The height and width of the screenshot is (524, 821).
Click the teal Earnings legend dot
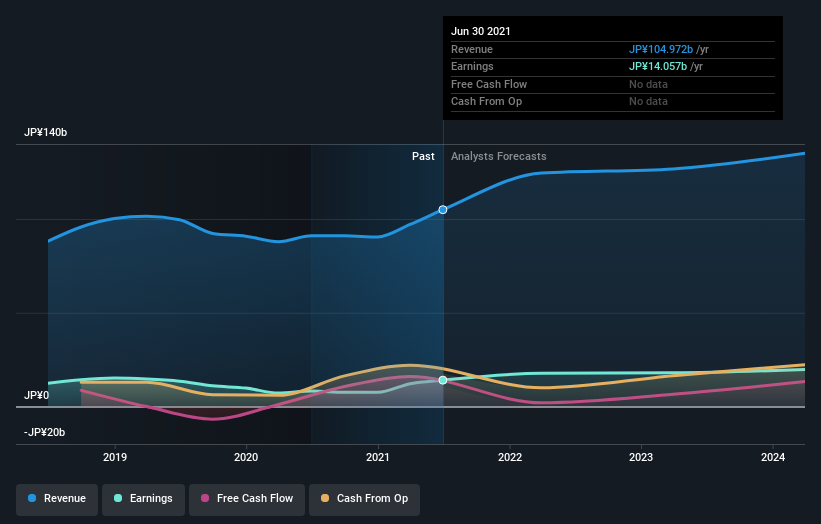coord(118,498)
